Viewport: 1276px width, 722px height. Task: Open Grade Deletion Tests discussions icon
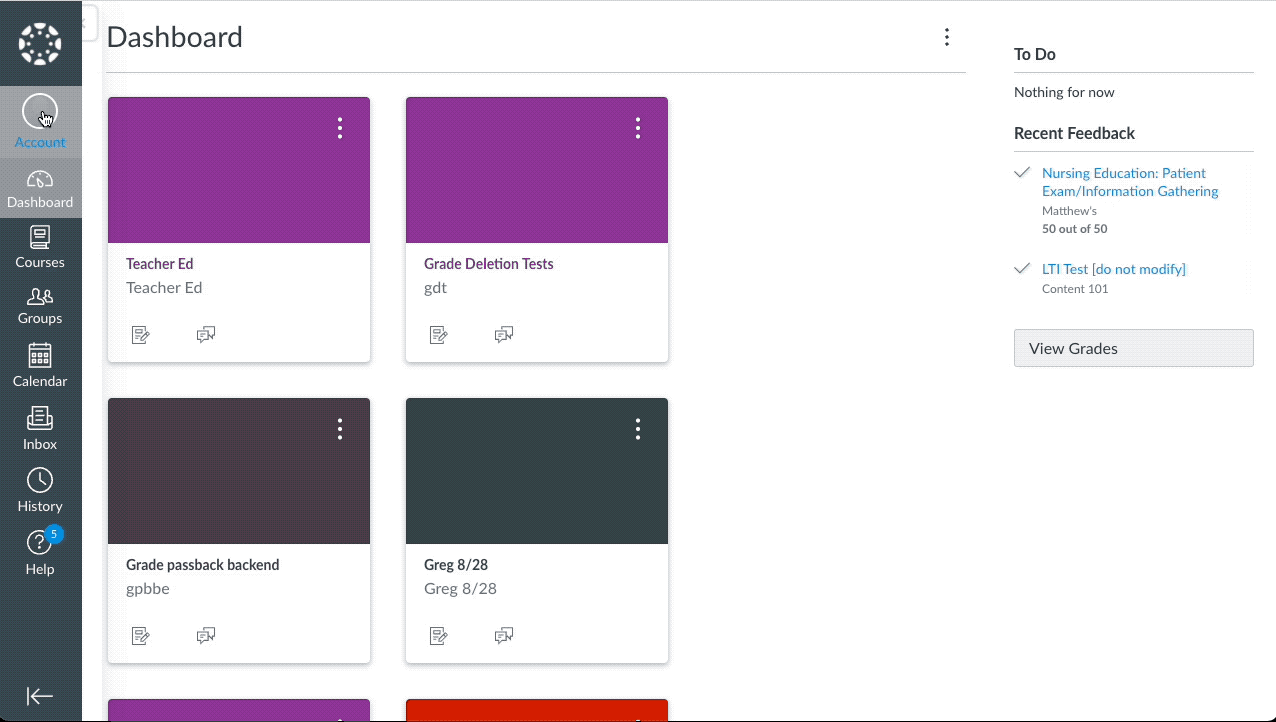coord(504,335)
